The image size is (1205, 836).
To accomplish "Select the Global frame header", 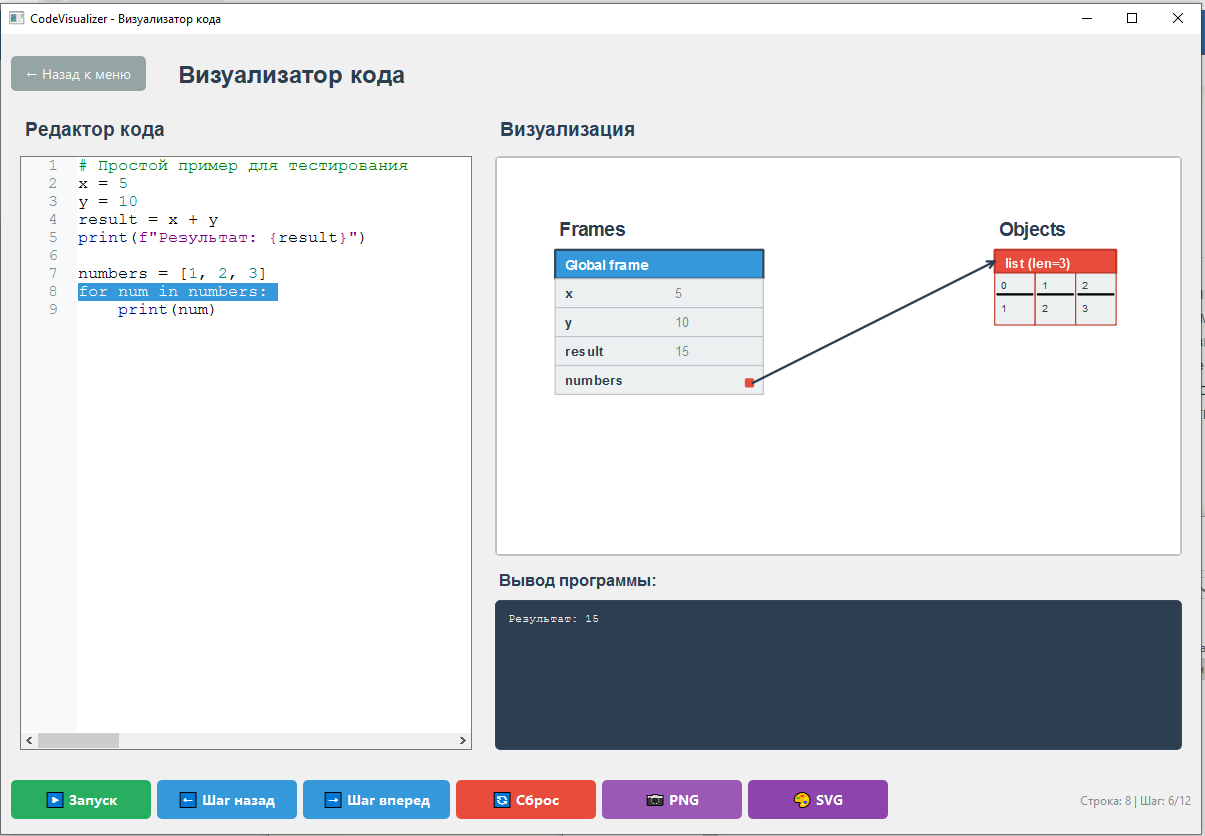I will [659, 264].
